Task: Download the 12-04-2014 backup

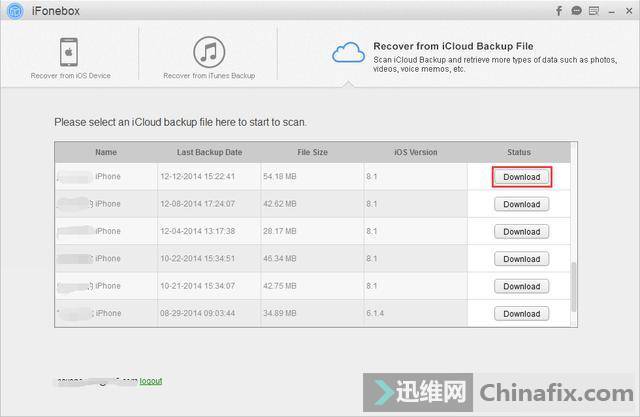Action: tap(522, 232)
